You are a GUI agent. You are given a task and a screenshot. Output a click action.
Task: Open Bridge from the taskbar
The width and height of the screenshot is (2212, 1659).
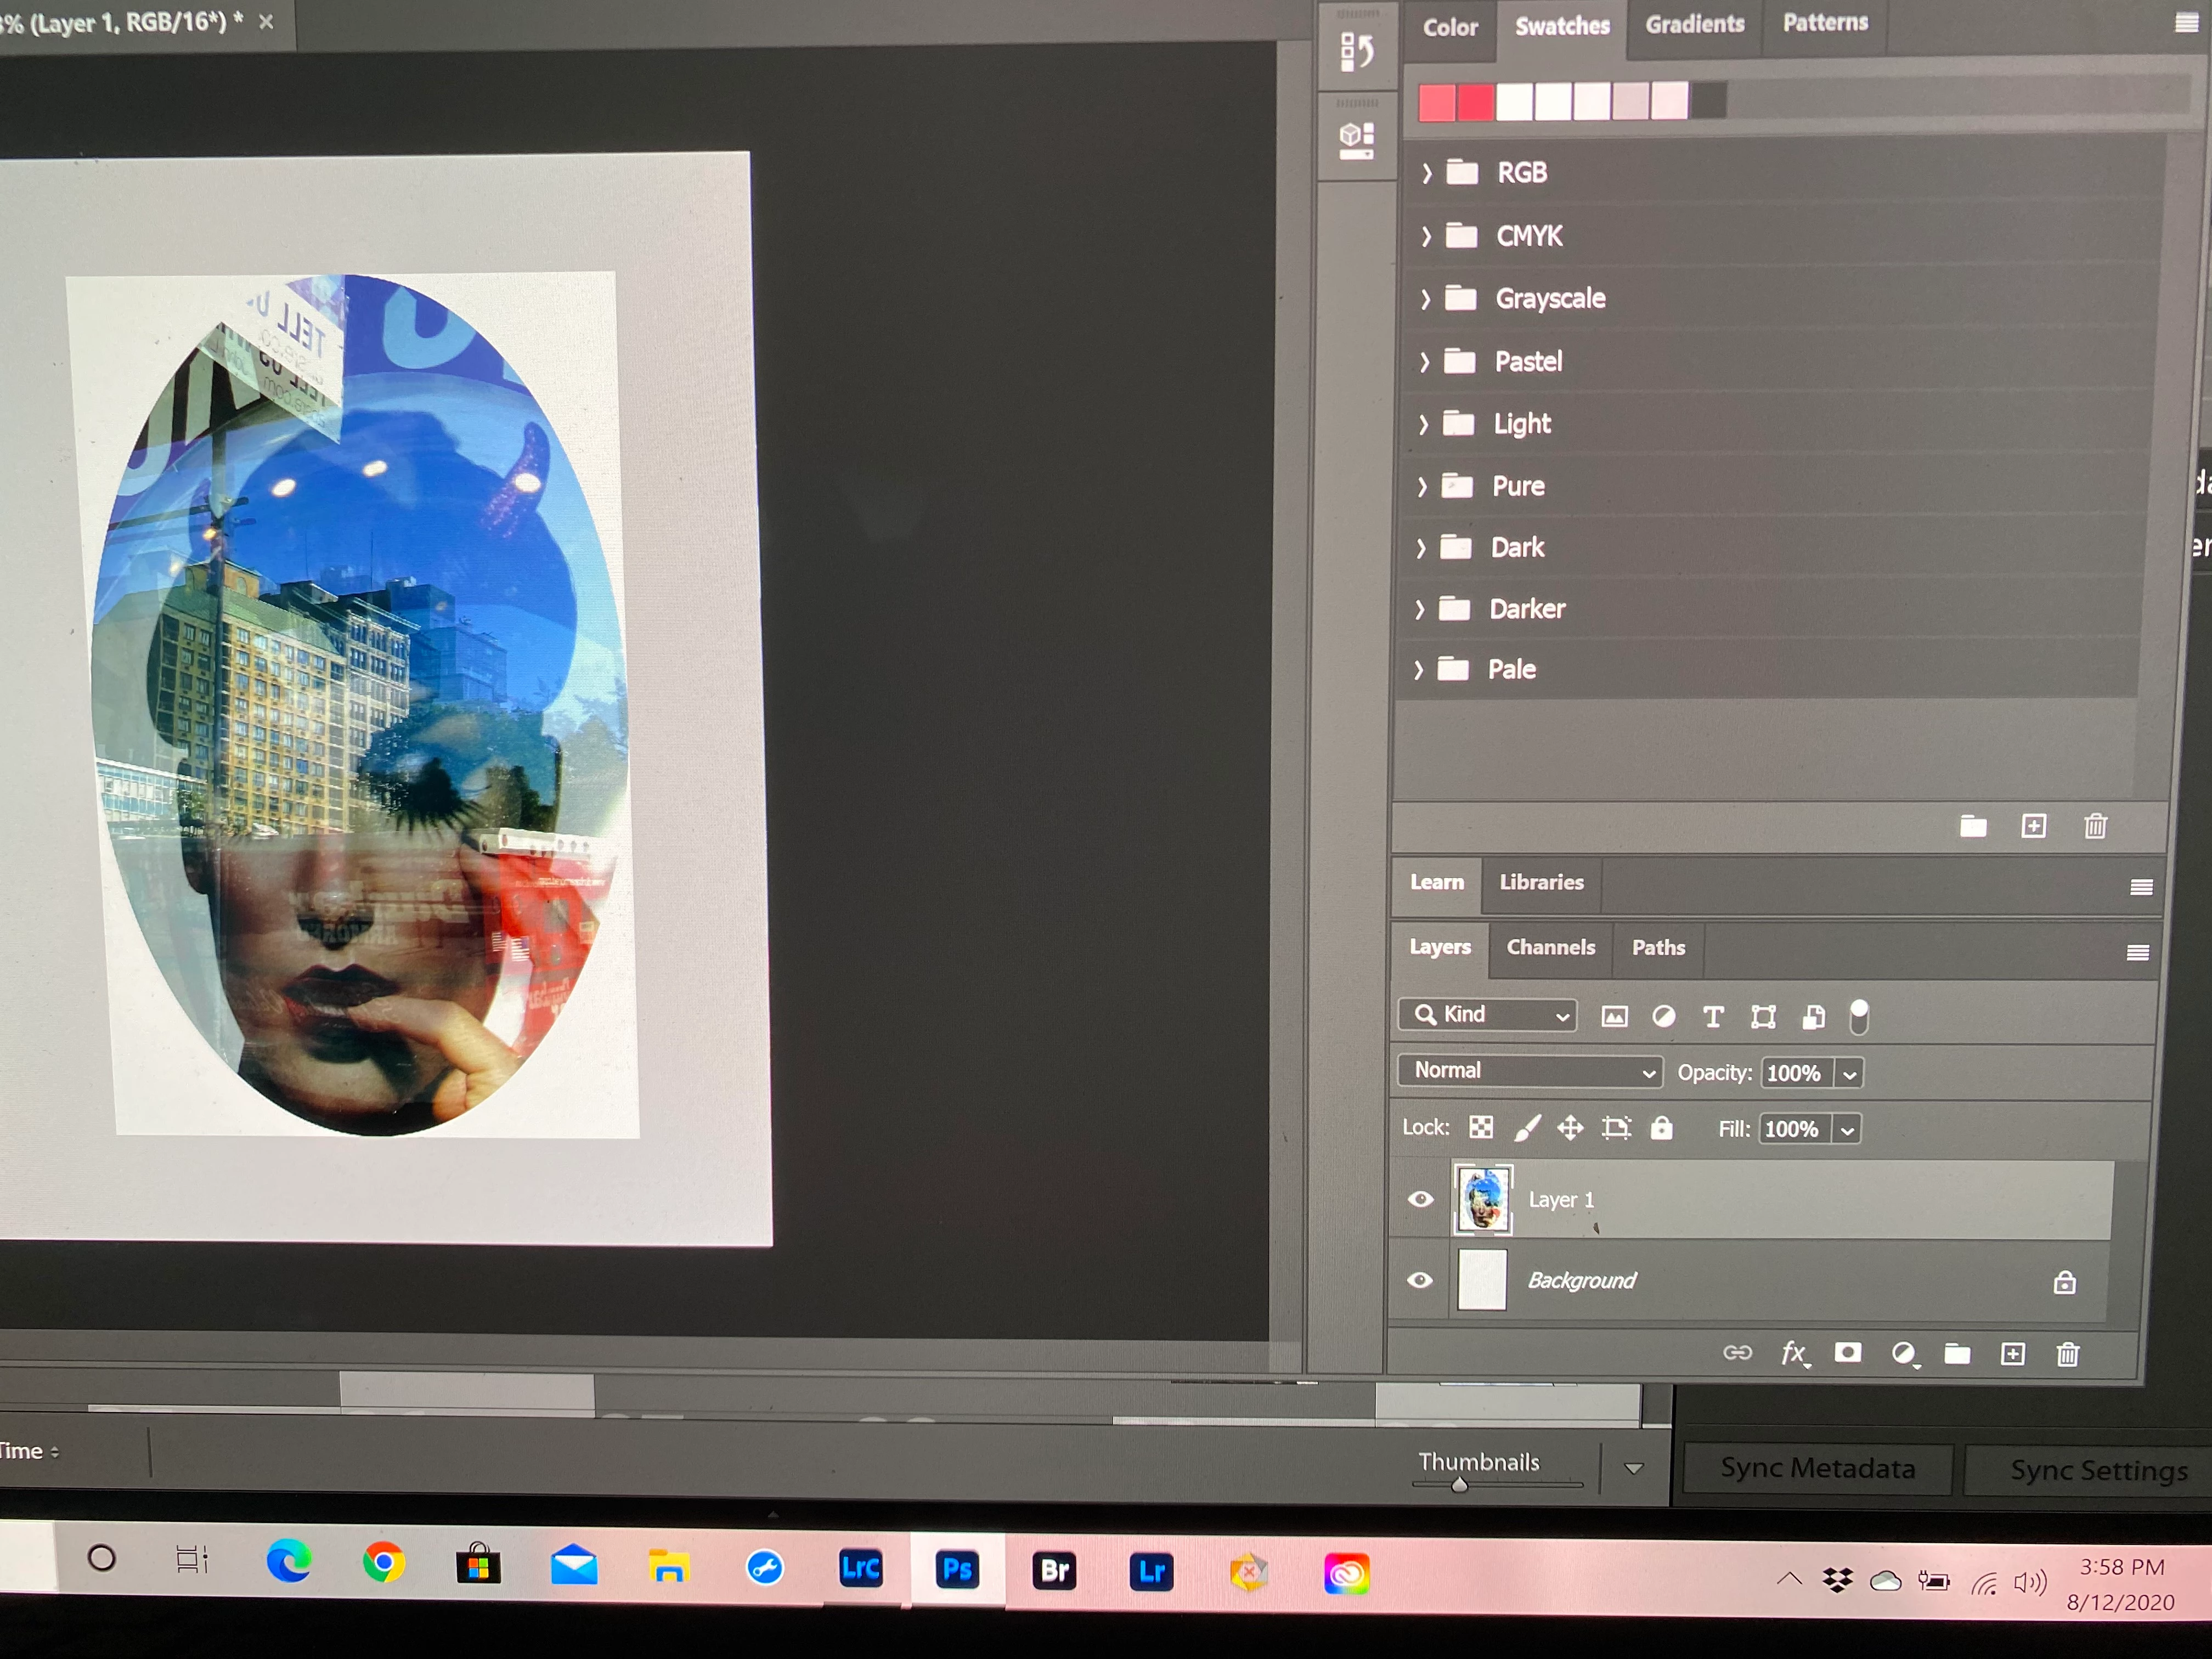pos(1054,1571)
